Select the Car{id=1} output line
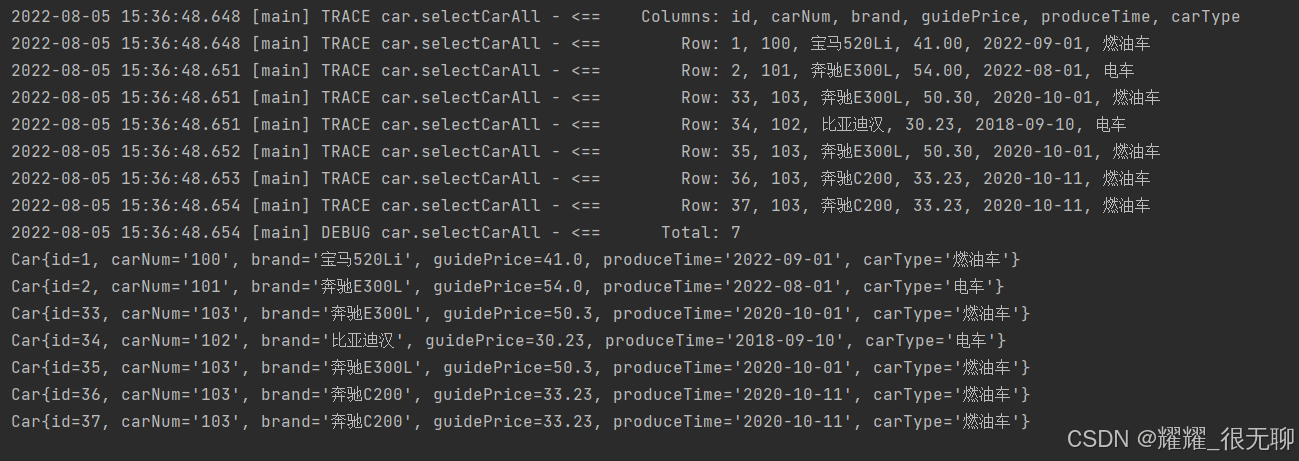Viewport: 1299px width, 461px height. click(x=515, y=260)
